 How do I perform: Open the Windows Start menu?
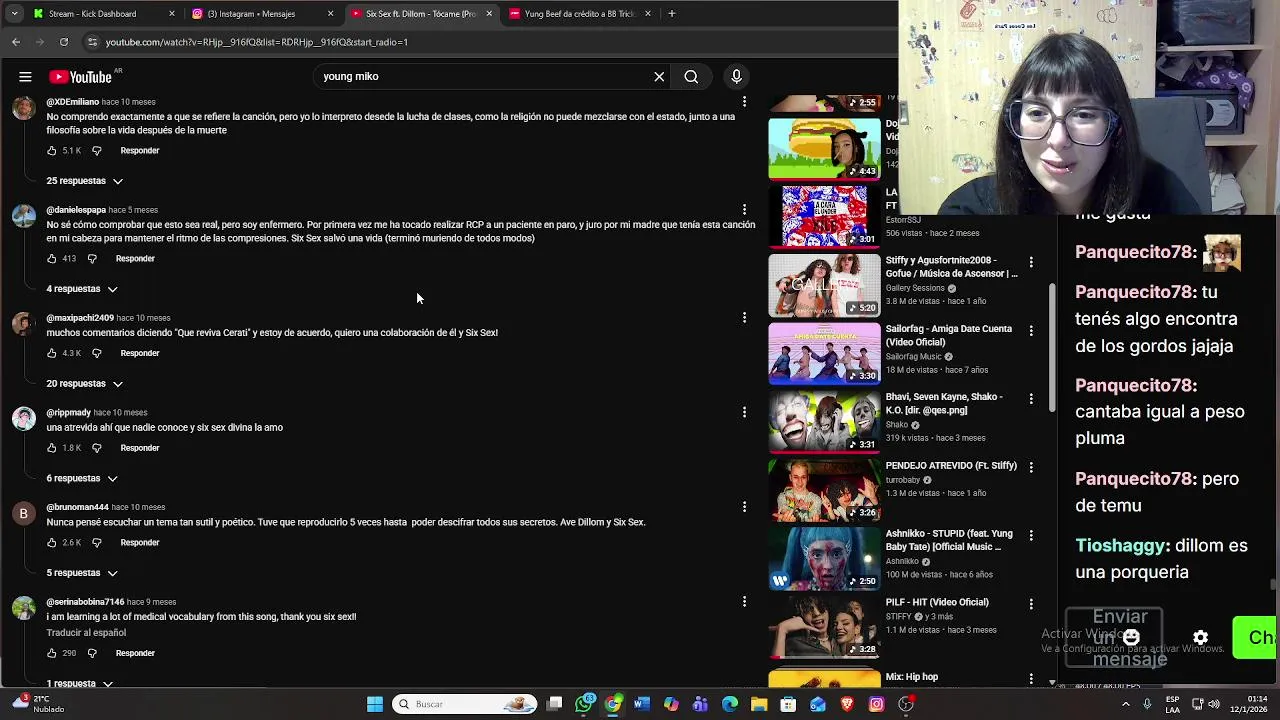coord(375,704)
